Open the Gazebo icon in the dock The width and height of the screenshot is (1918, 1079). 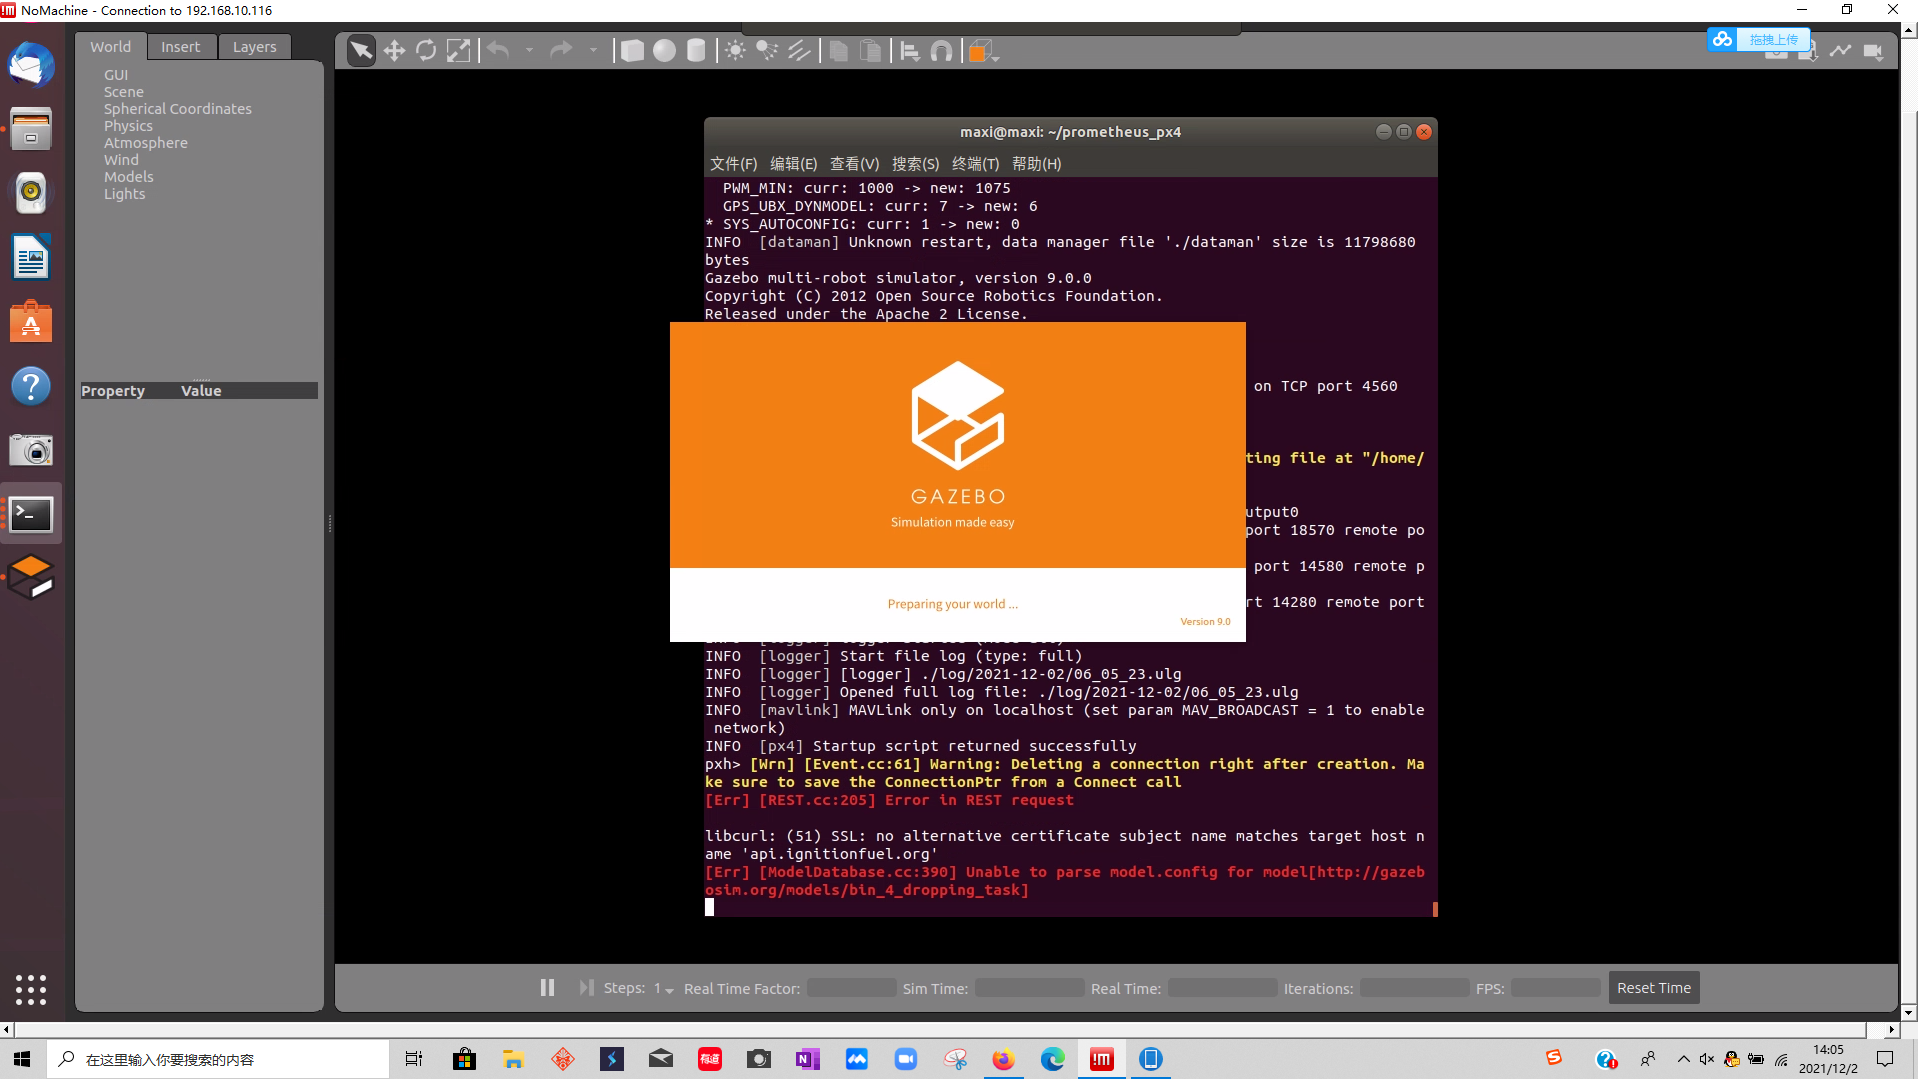point(31,578)
